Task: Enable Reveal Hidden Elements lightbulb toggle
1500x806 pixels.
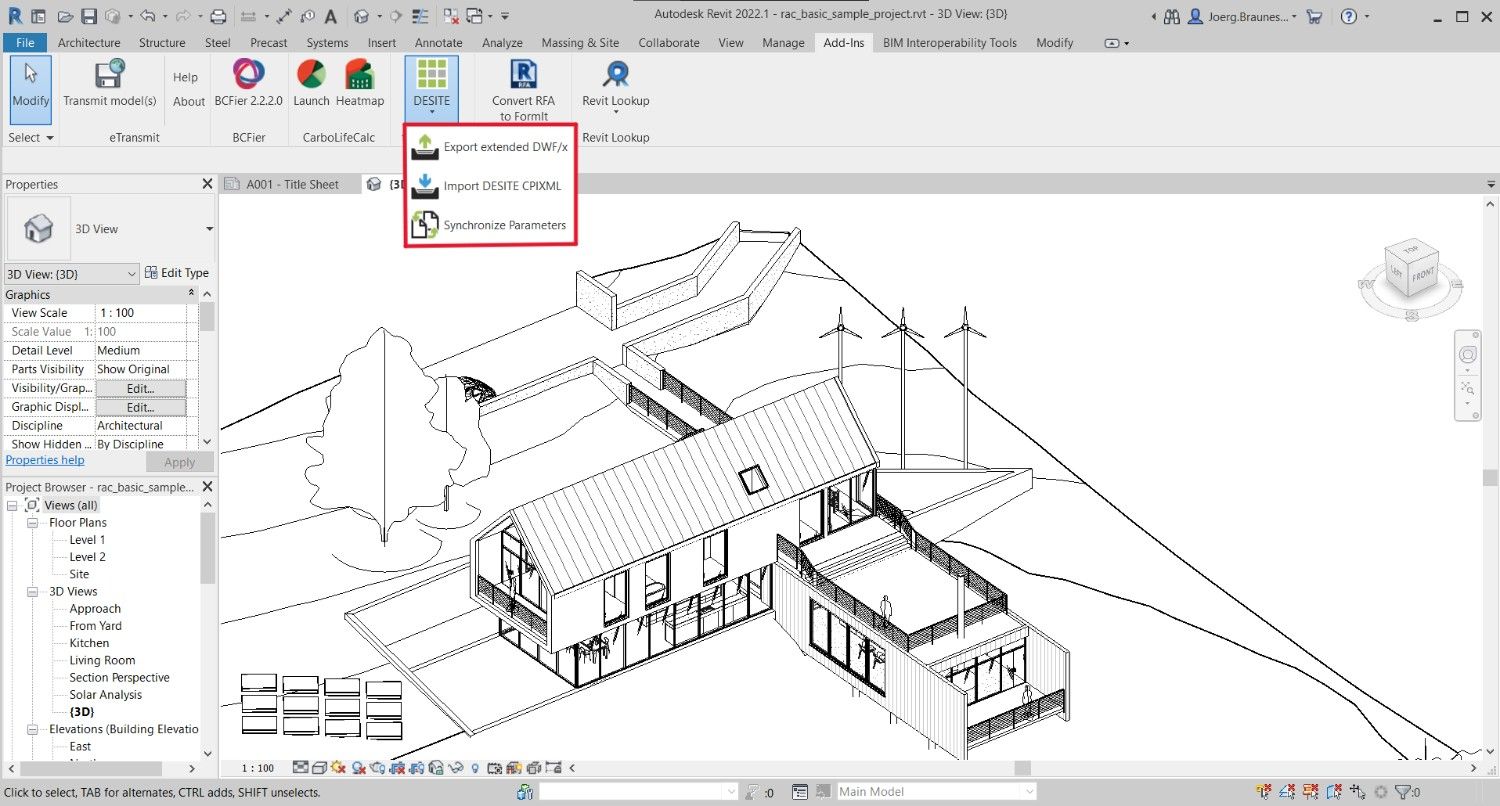Action: click(475, 767)
